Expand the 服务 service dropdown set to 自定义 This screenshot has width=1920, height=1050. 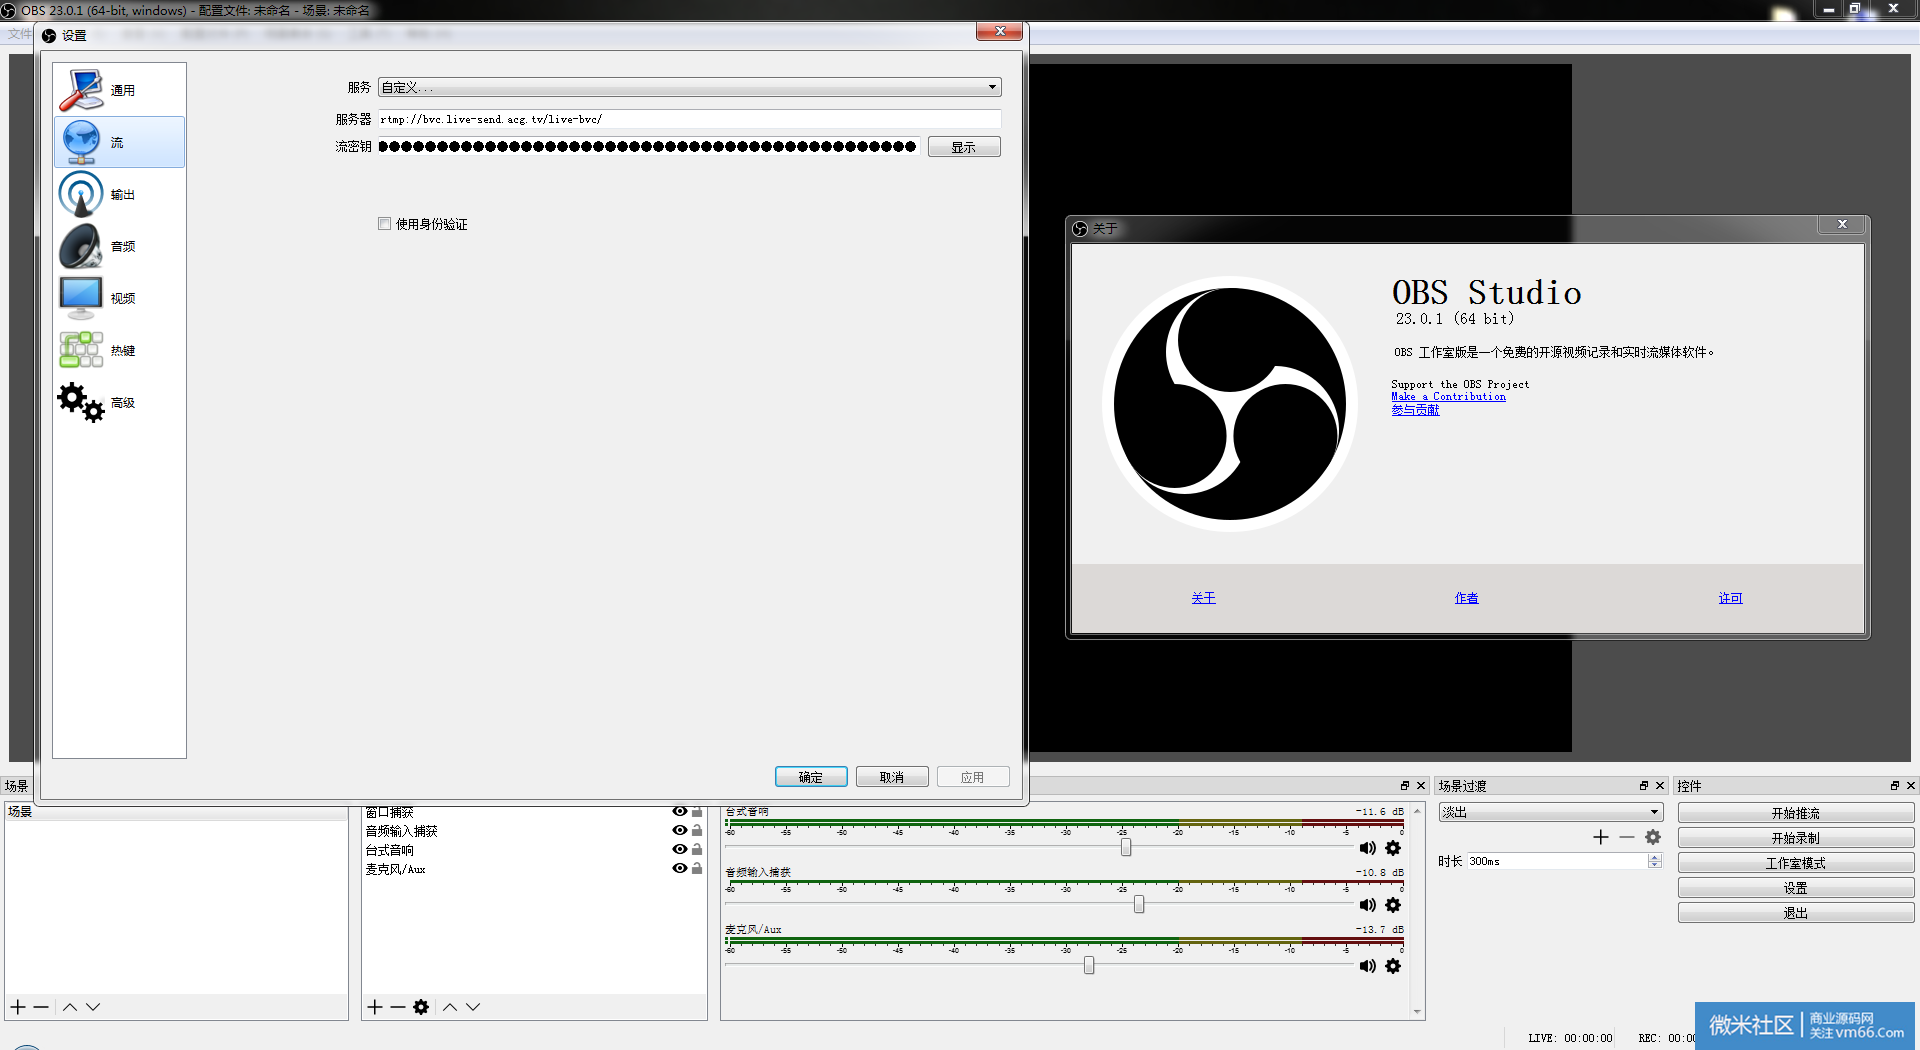689,87
